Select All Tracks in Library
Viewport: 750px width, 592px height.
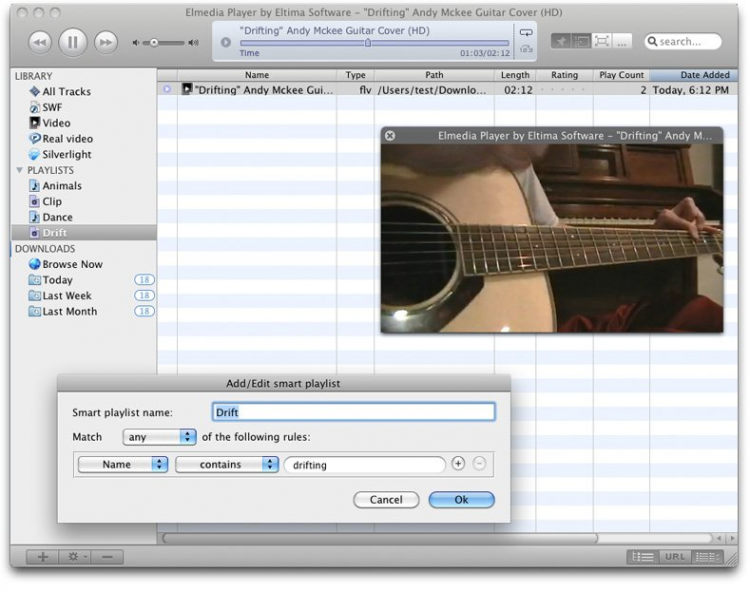click(x=66, y=91)
